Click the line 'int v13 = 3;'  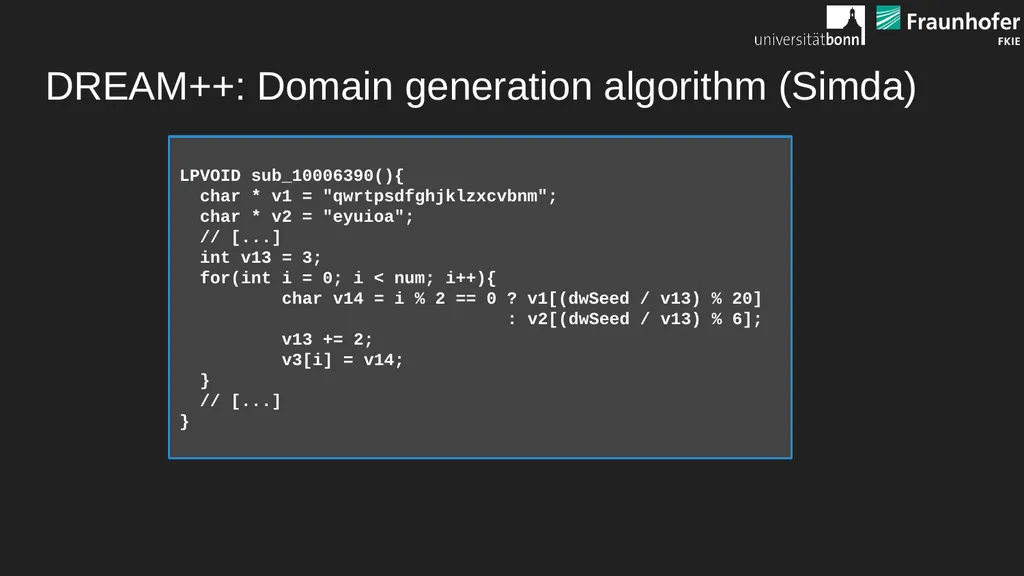(261, 257)
